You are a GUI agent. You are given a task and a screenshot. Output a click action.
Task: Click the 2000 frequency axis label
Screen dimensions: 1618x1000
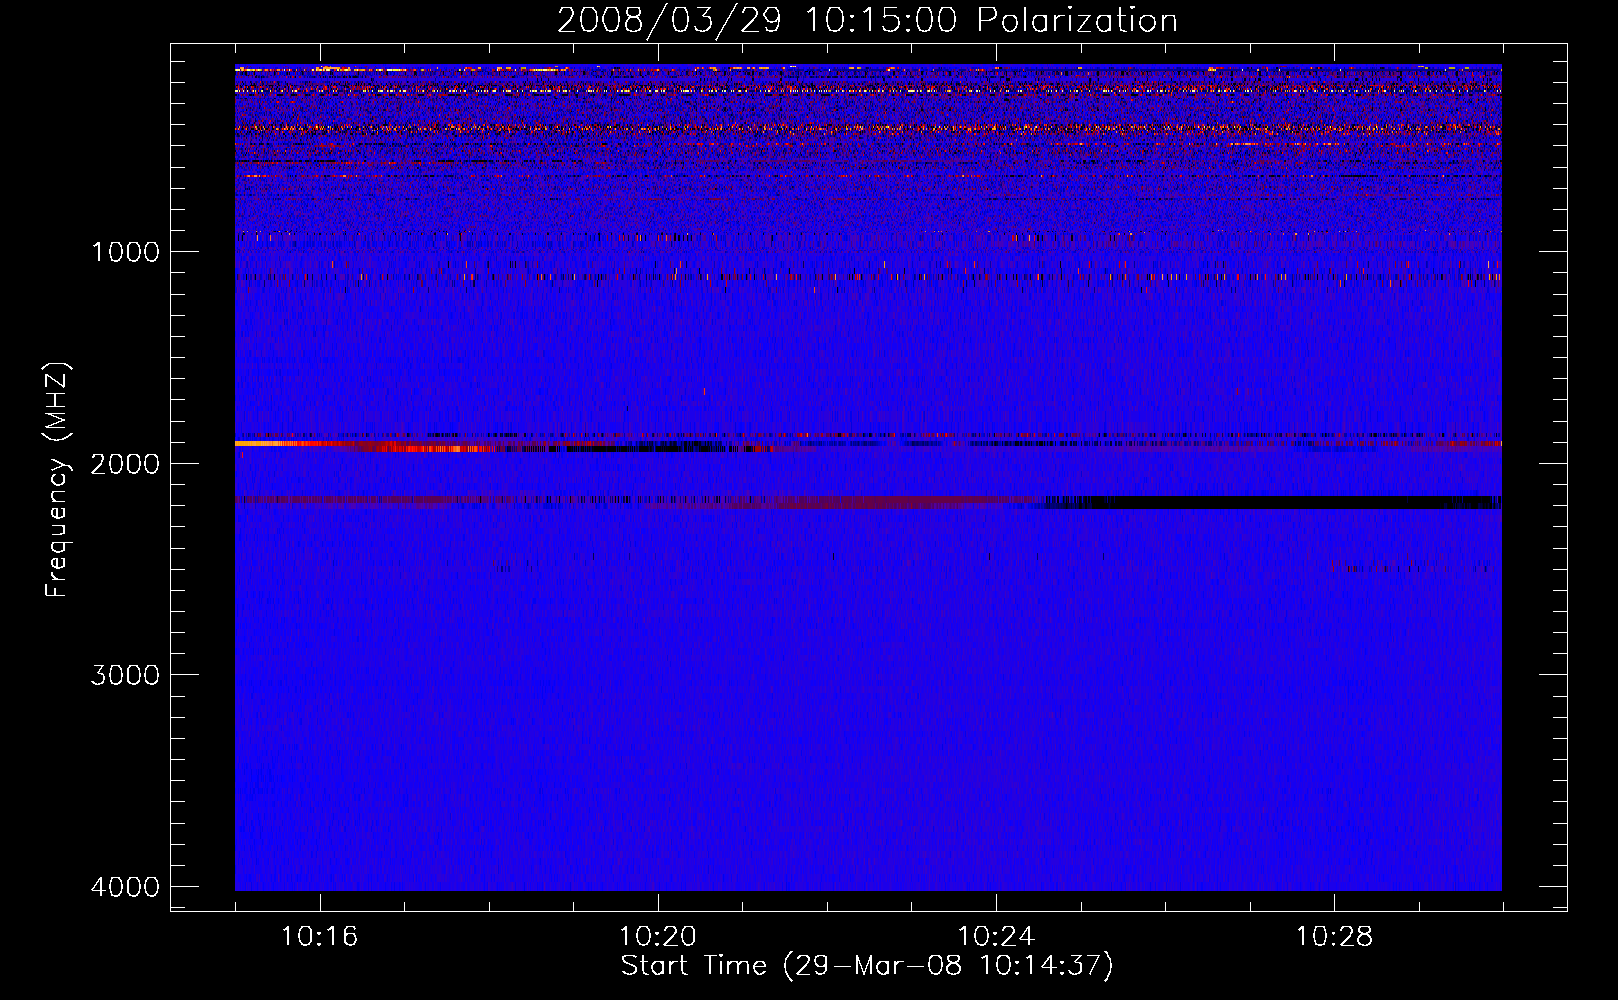(125, 464)
